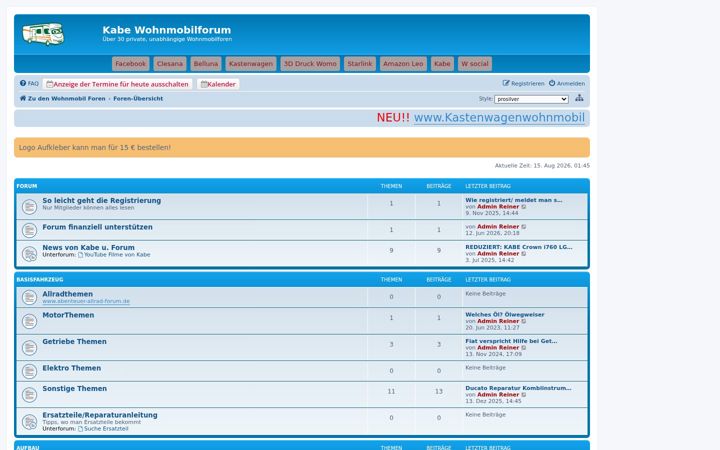Image resolution: width=720 pixels, height=450 pixels.
Task: View latest post icon in MotorThemen row
Action: (524, 321)
